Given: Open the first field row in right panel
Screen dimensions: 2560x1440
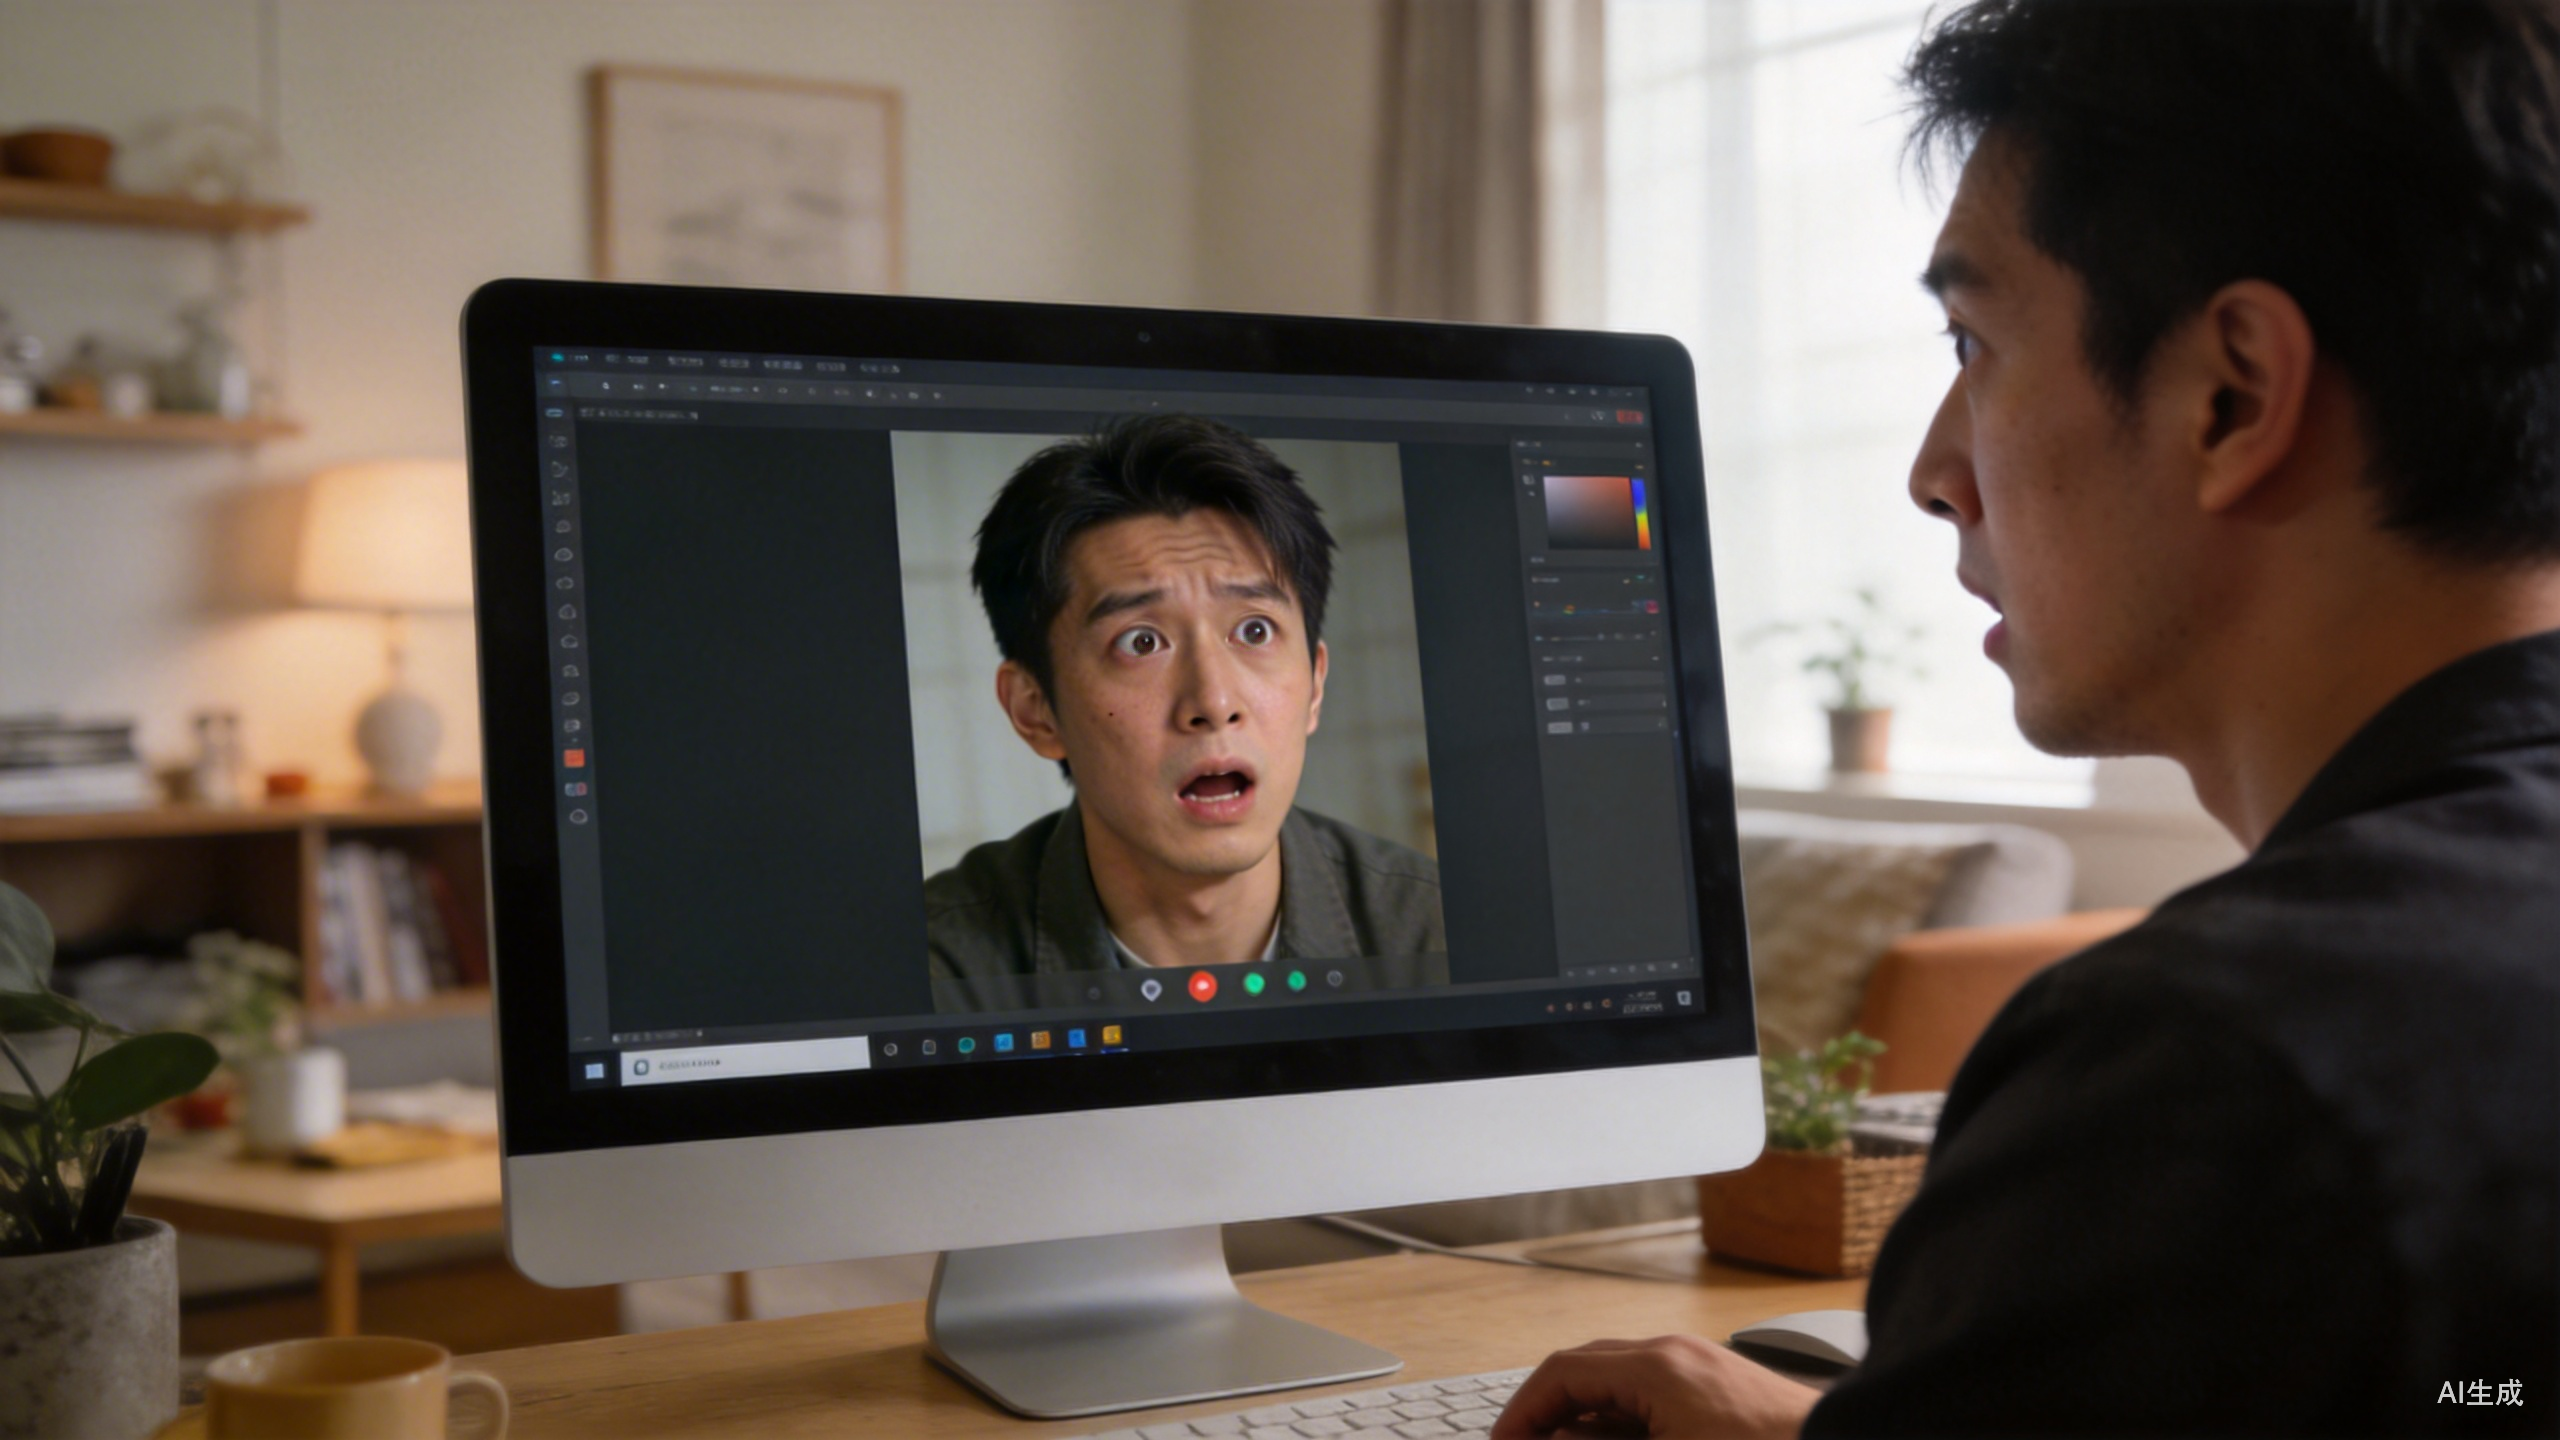Looking at the screenshot, I should 1618,679.
